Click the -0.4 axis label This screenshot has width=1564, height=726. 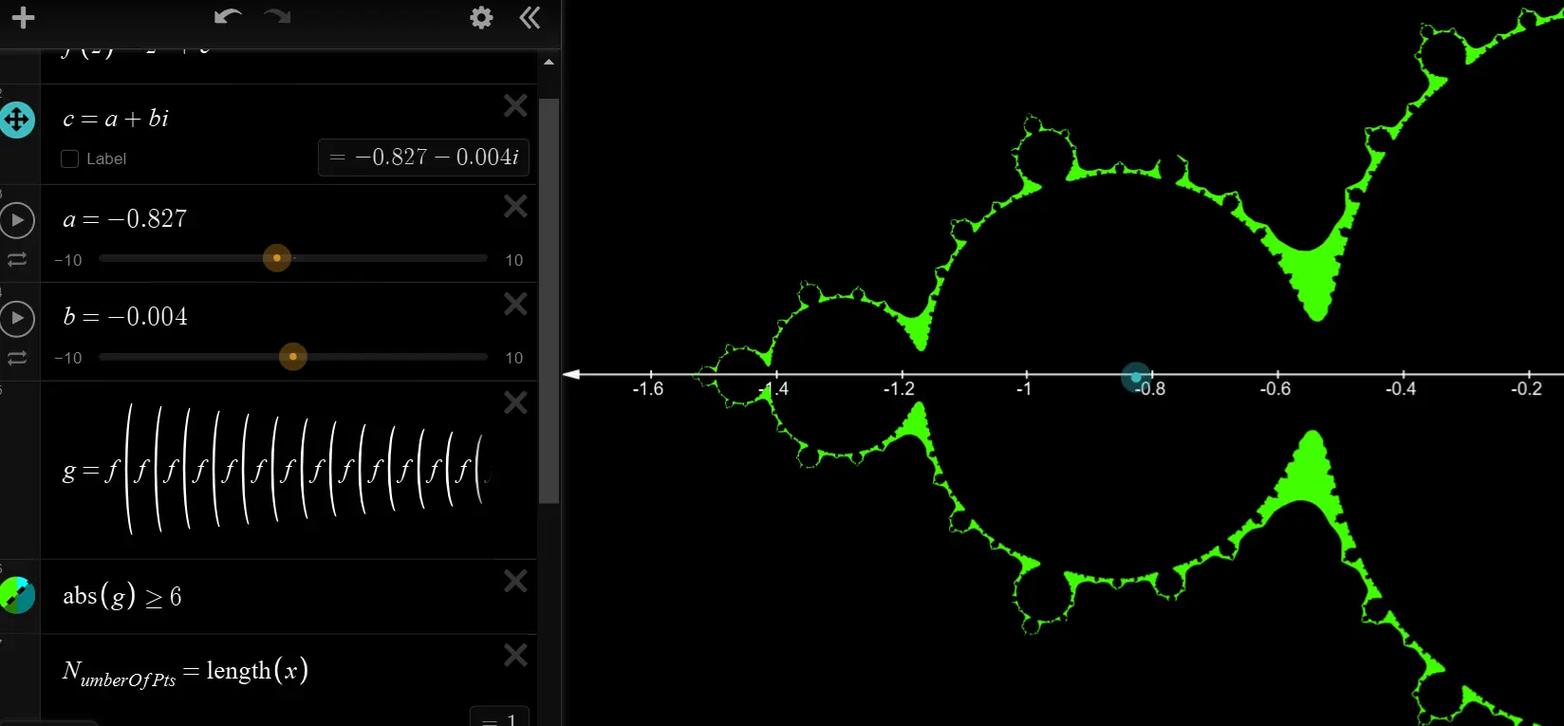(1401, 390)
